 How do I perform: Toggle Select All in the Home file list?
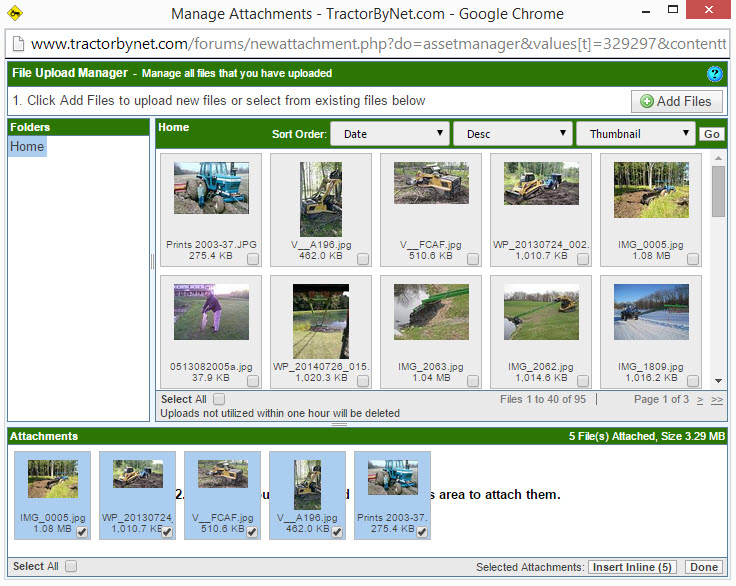tap(219, 399)
